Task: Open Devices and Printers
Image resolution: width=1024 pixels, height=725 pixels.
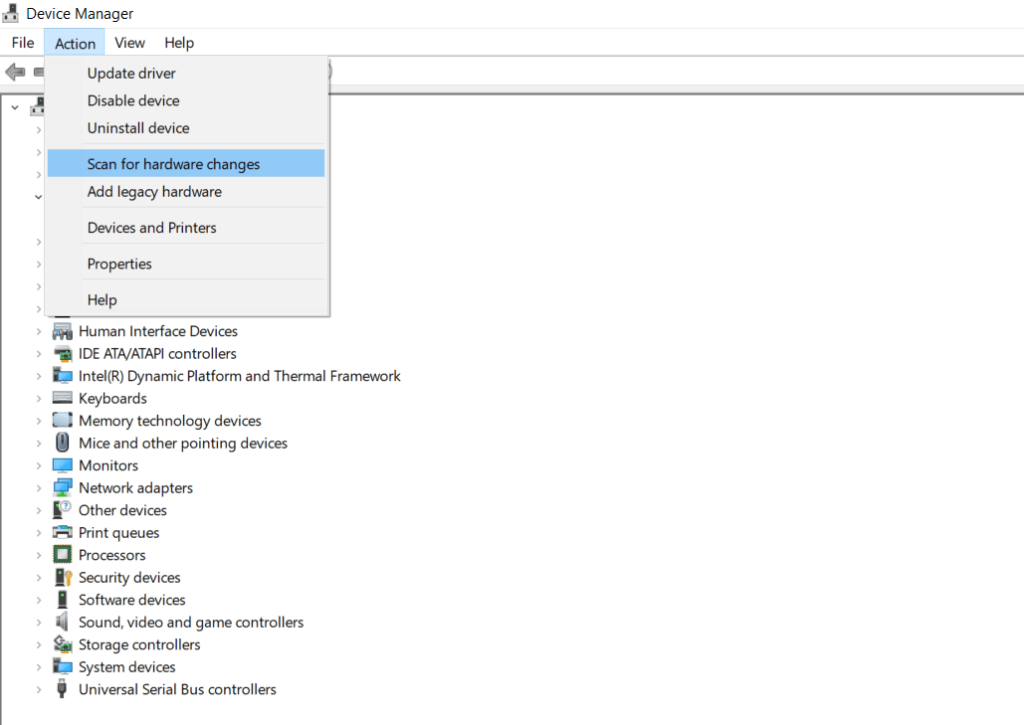Action: pos(151,227)
